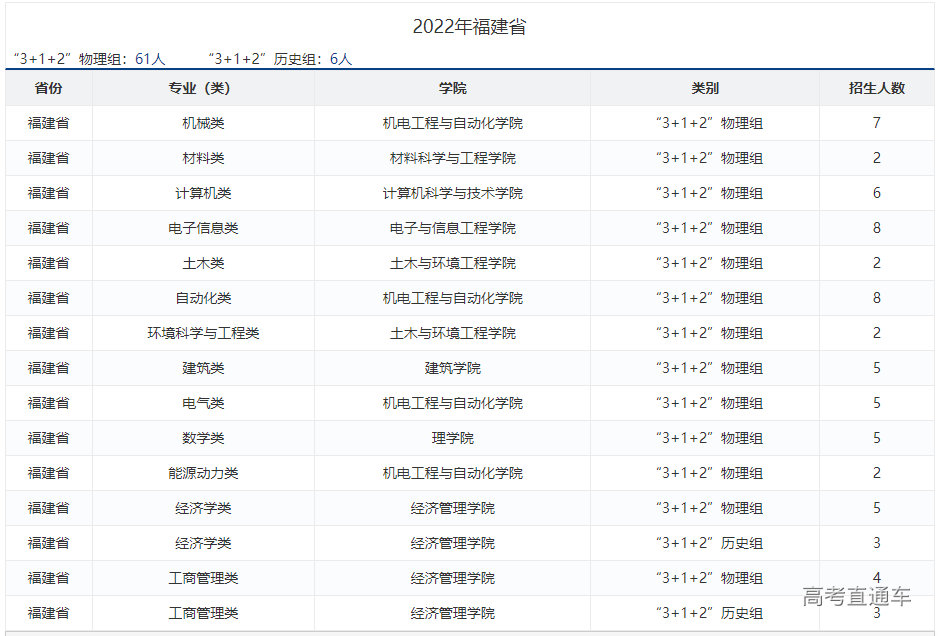Click the 材料科学与工程学院 college cell
The height and width of the screenshot is (636, 940).
(x=452, y=158)
